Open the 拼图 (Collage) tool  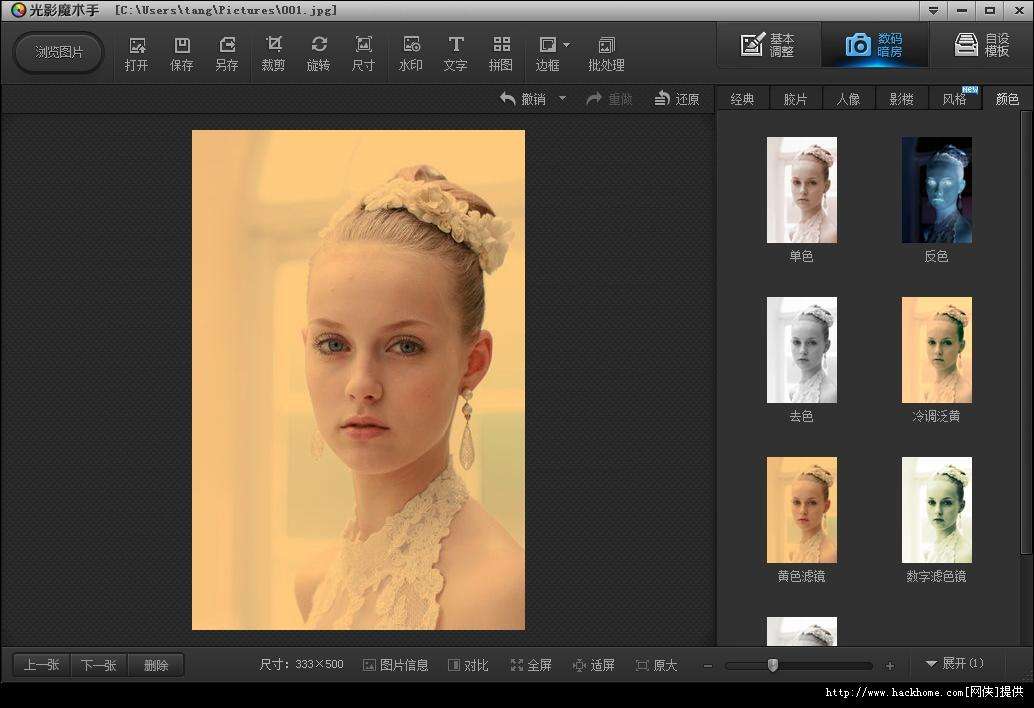click(501, 53)
